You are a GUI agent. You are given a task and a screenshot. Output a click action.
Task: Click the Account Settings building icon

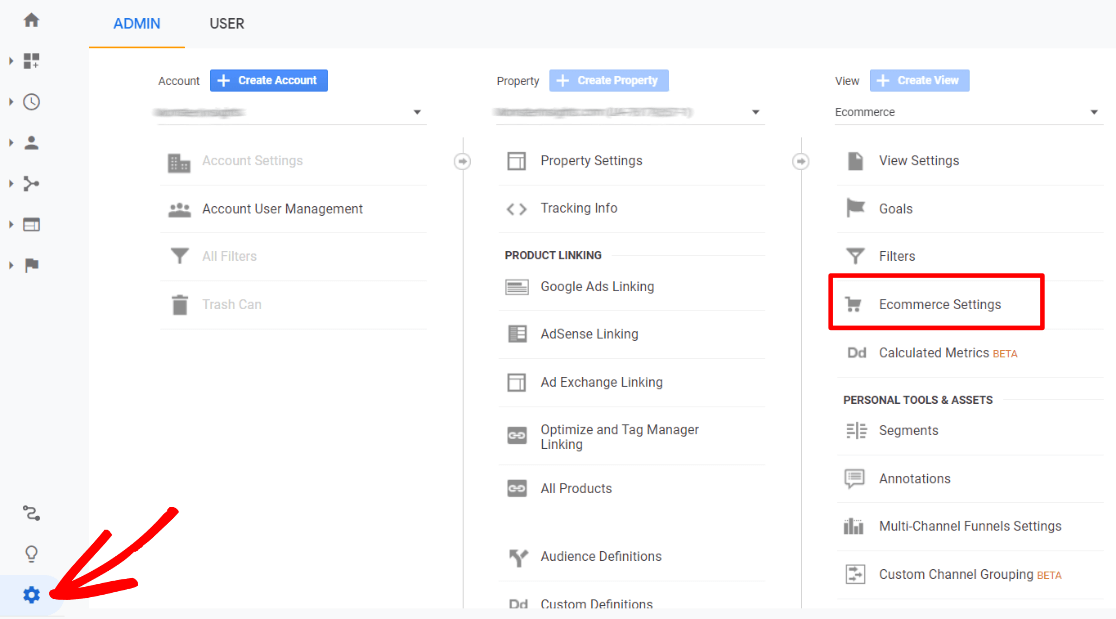tap(179, 162)
